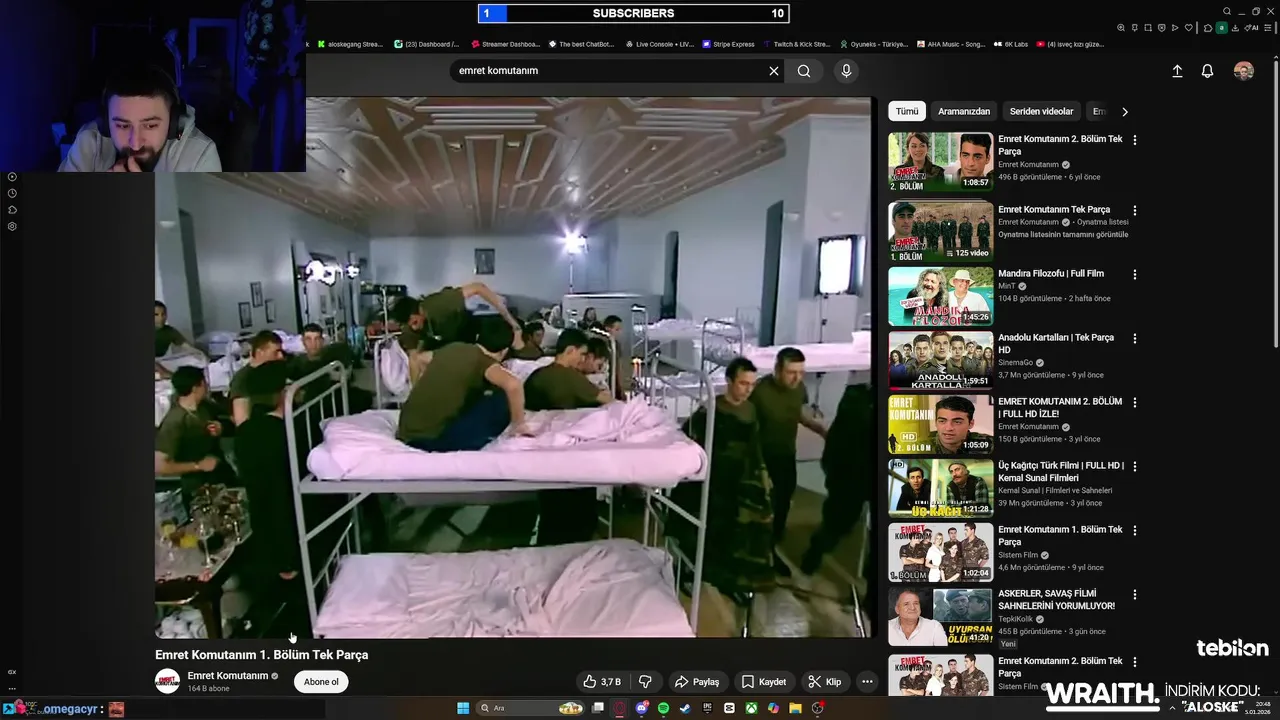Open options for ASKERLER, SAVAŞ FİLMİ video
Screen dimensions: 1280x720
tap(1134, 594)
